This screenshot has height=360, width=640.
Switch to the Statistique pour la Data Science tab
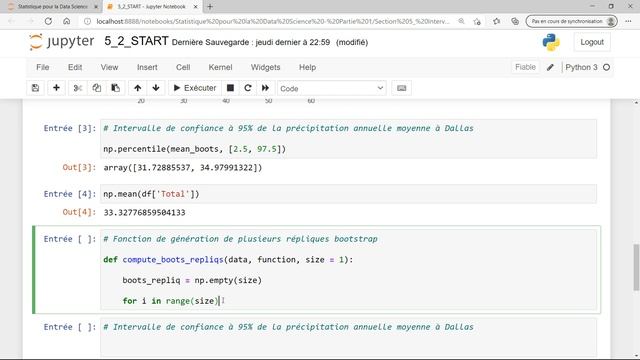click(52, 7)
